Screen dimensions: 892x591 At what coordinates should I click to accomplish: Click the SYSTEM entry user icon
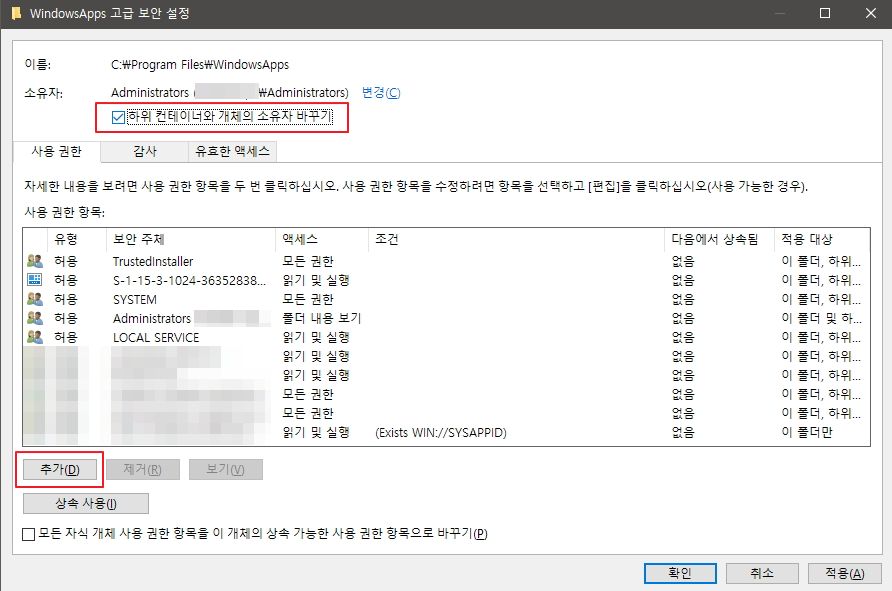pos(35,299)
